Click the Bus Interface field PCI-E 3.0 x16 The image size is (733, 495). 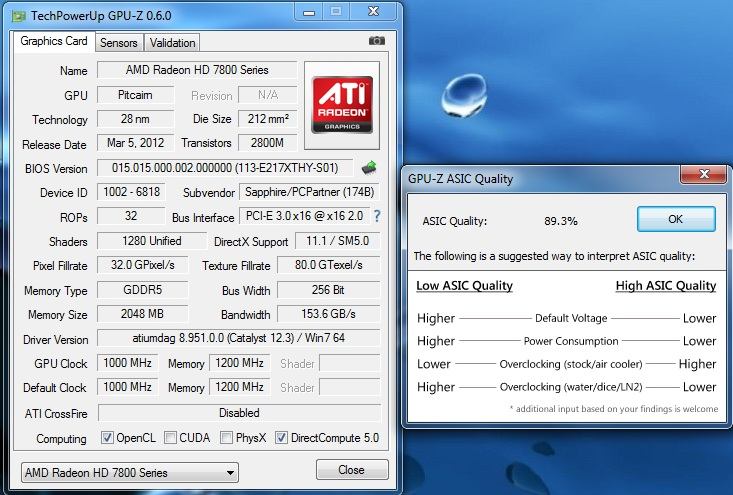(304, 216)
